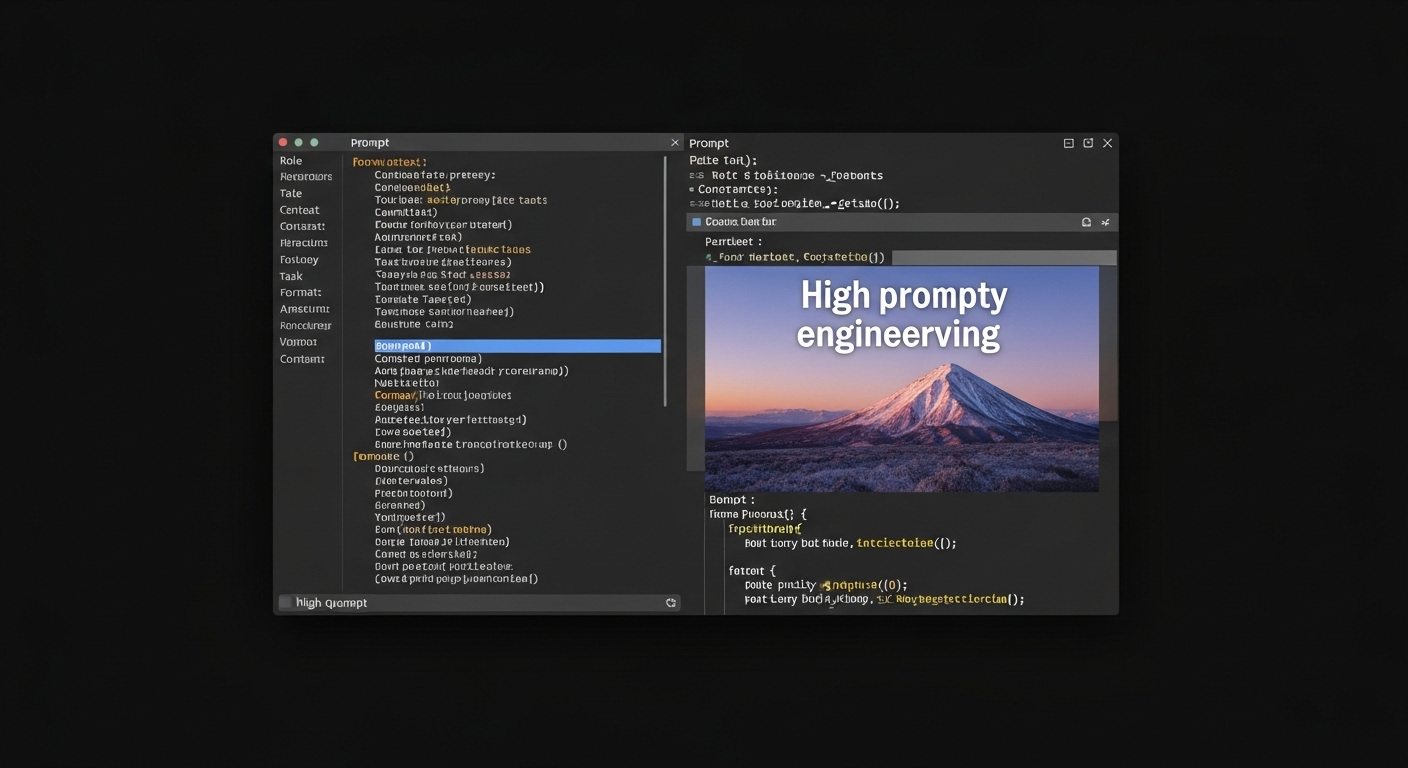Click the refresh icon in the bottom search bar
The height and width of the screenshot is (768, 1408).
click(671, 603)
